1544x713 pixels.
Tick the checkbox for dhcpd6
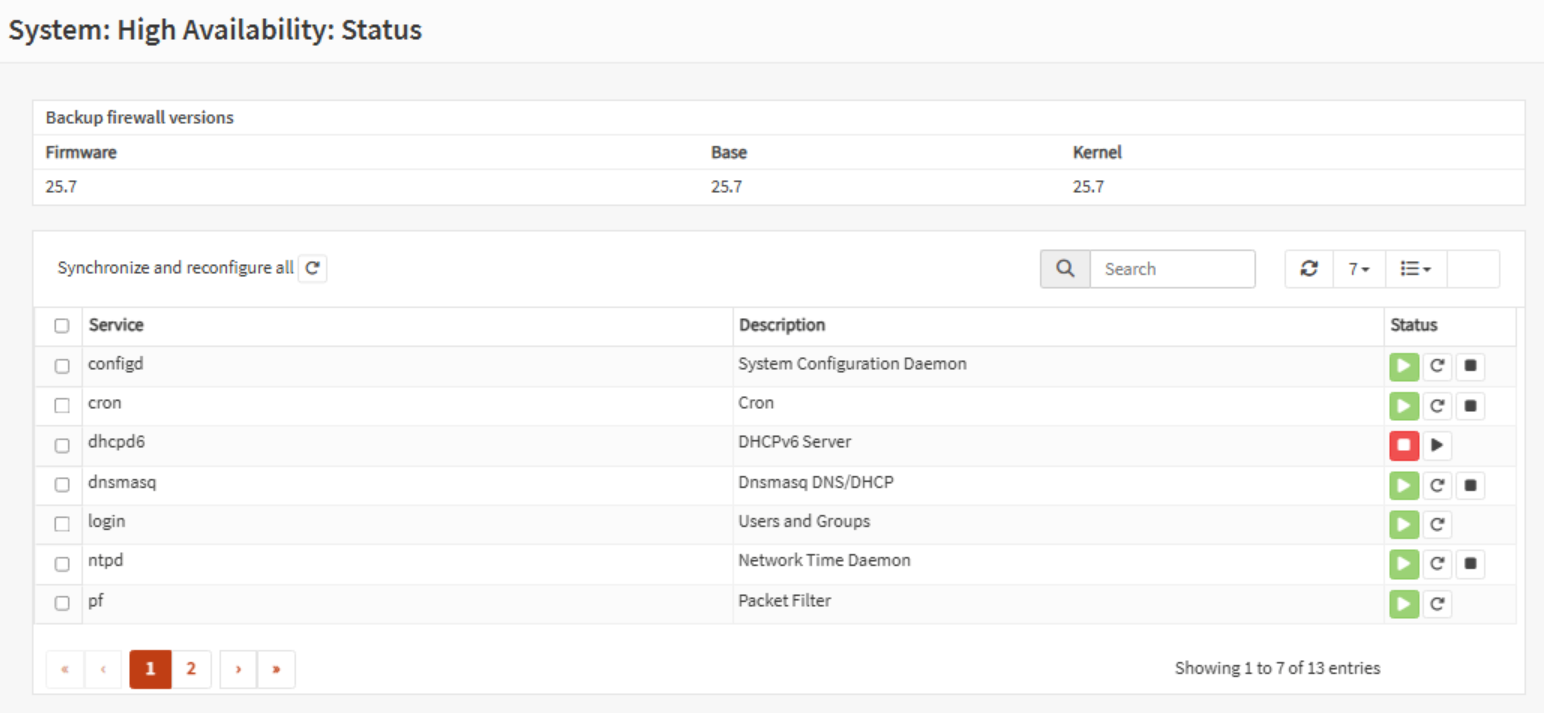tap(62, 446)
